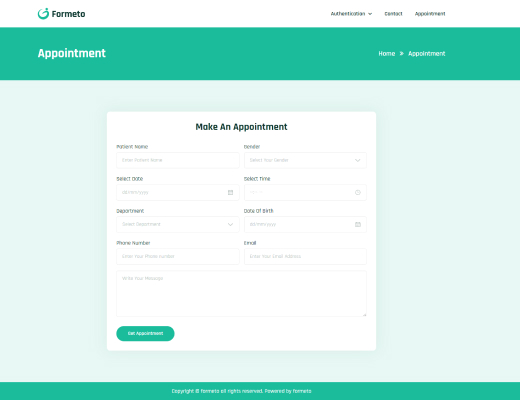Open the Gender dropdown
The image size is (520, 400).
click(305, 160)
